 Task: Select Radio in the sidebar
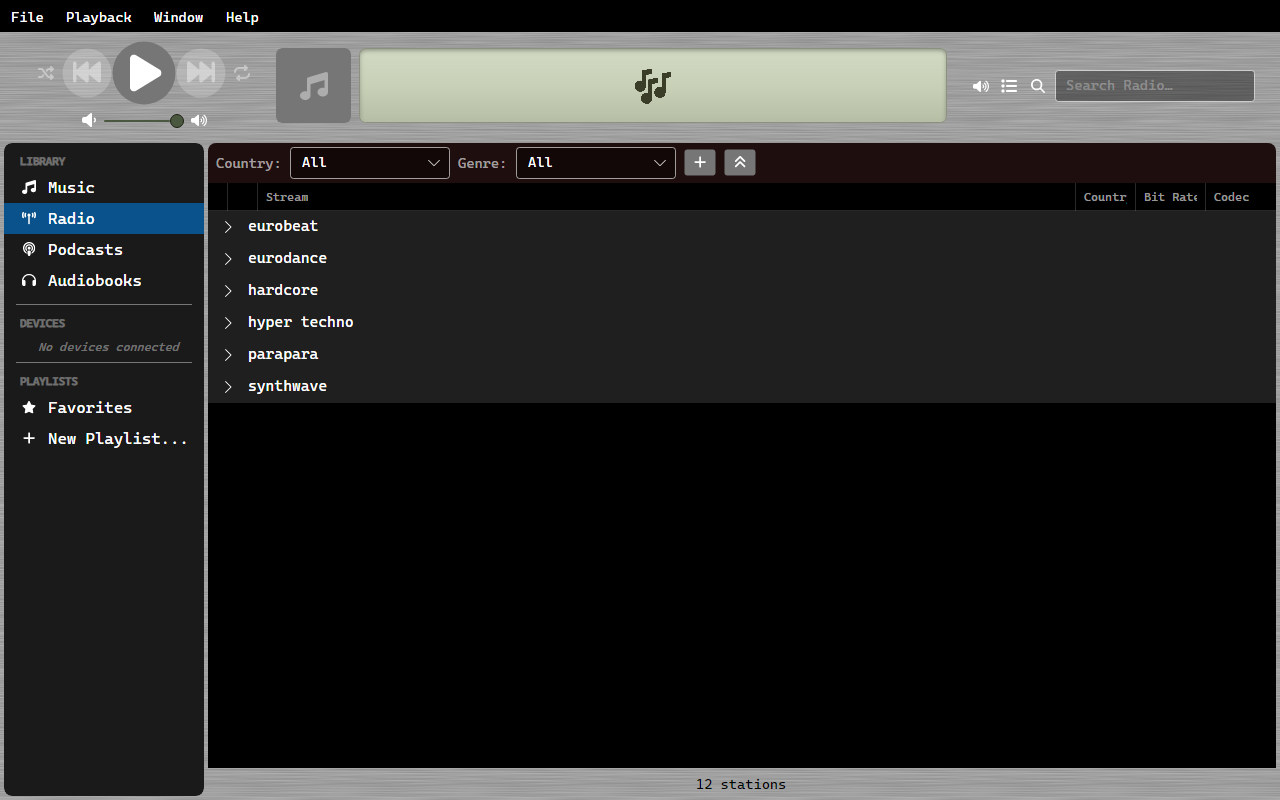click(x=104, y=219)
